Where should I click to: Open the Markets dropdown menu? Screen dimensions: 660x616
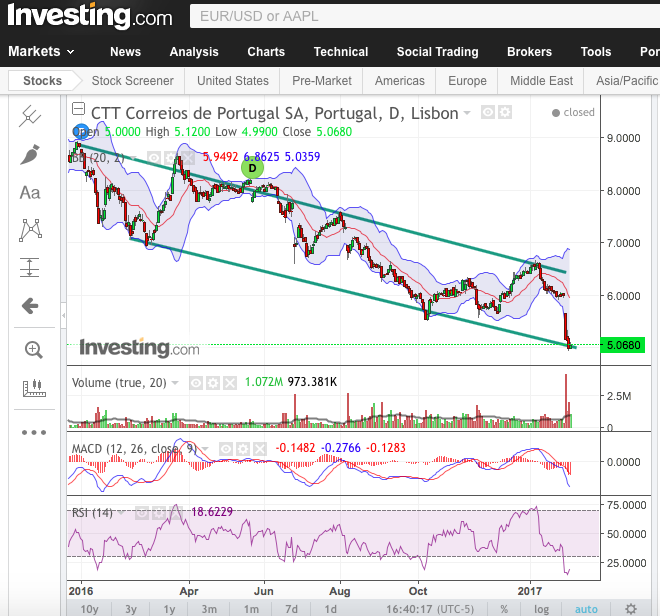pos(41,51)
